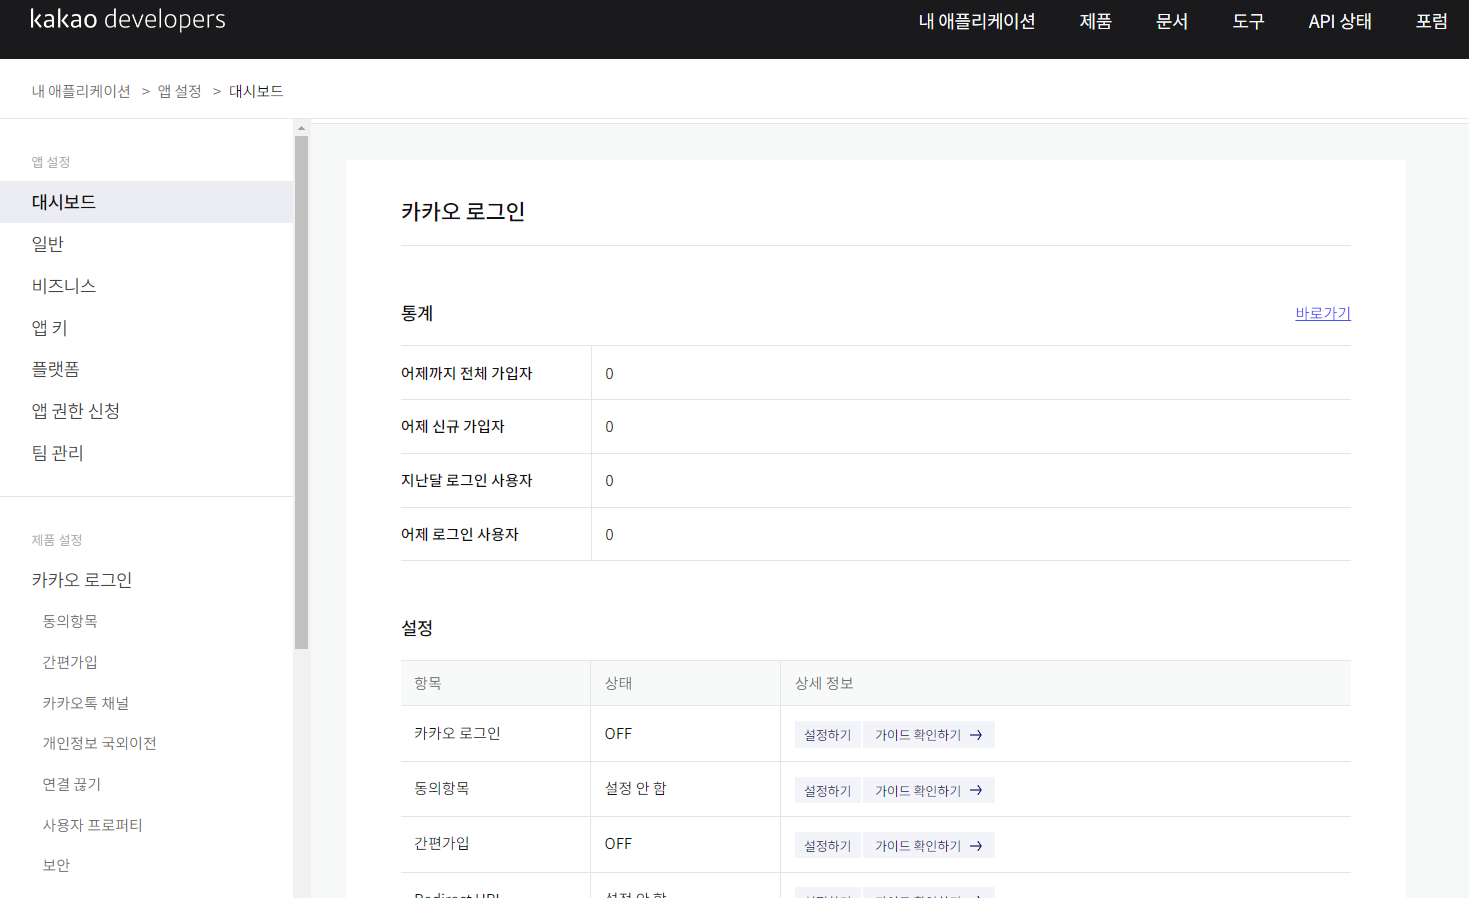The image size is (1469, 898).
Task: Click 가이드 확인하기 in the 간편가입 row
Action: (929, 846)
